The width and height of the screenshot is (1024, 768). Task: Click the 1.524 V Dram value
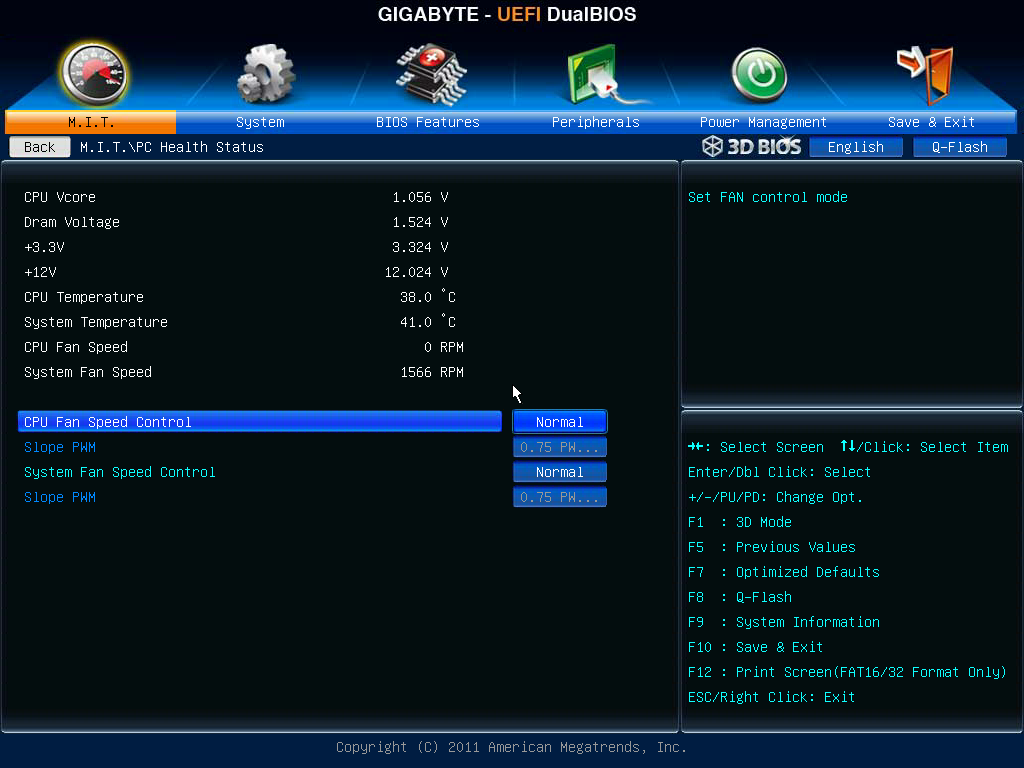(x=420, y=222)
